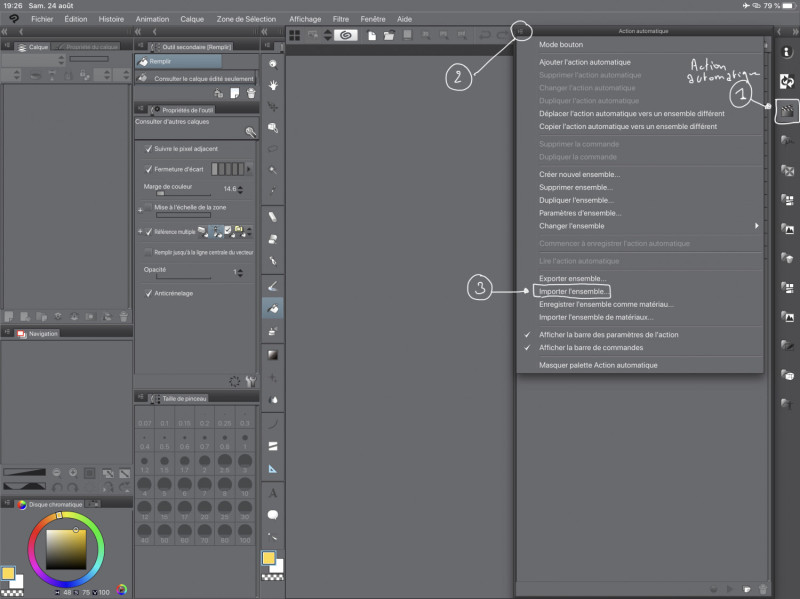Click the Clip Studio spiral icon
Viewport: 800px width, 599px height.
(345, 35)
